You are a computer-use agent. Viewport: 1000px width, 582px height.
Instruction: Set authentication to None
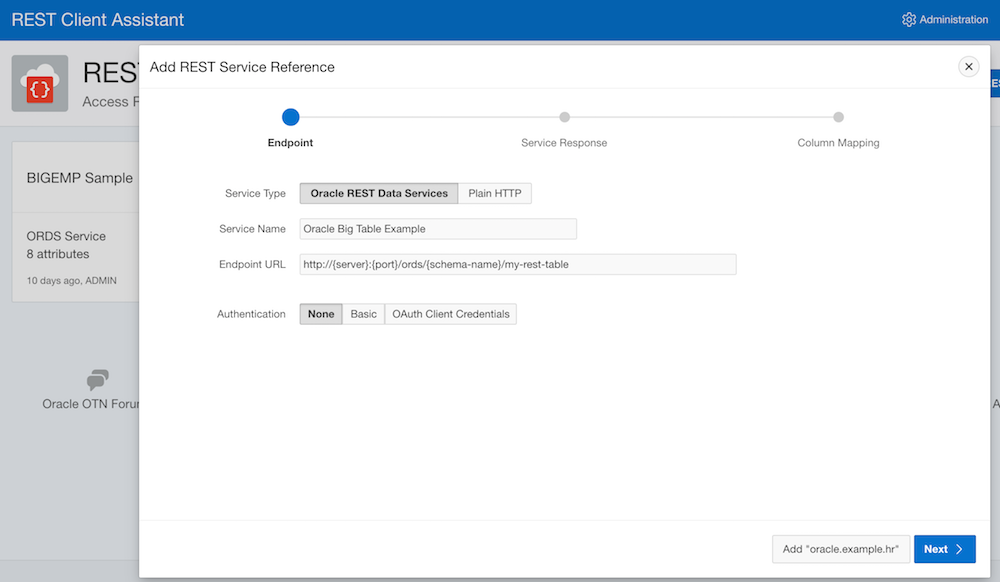[x=320, y=313]
